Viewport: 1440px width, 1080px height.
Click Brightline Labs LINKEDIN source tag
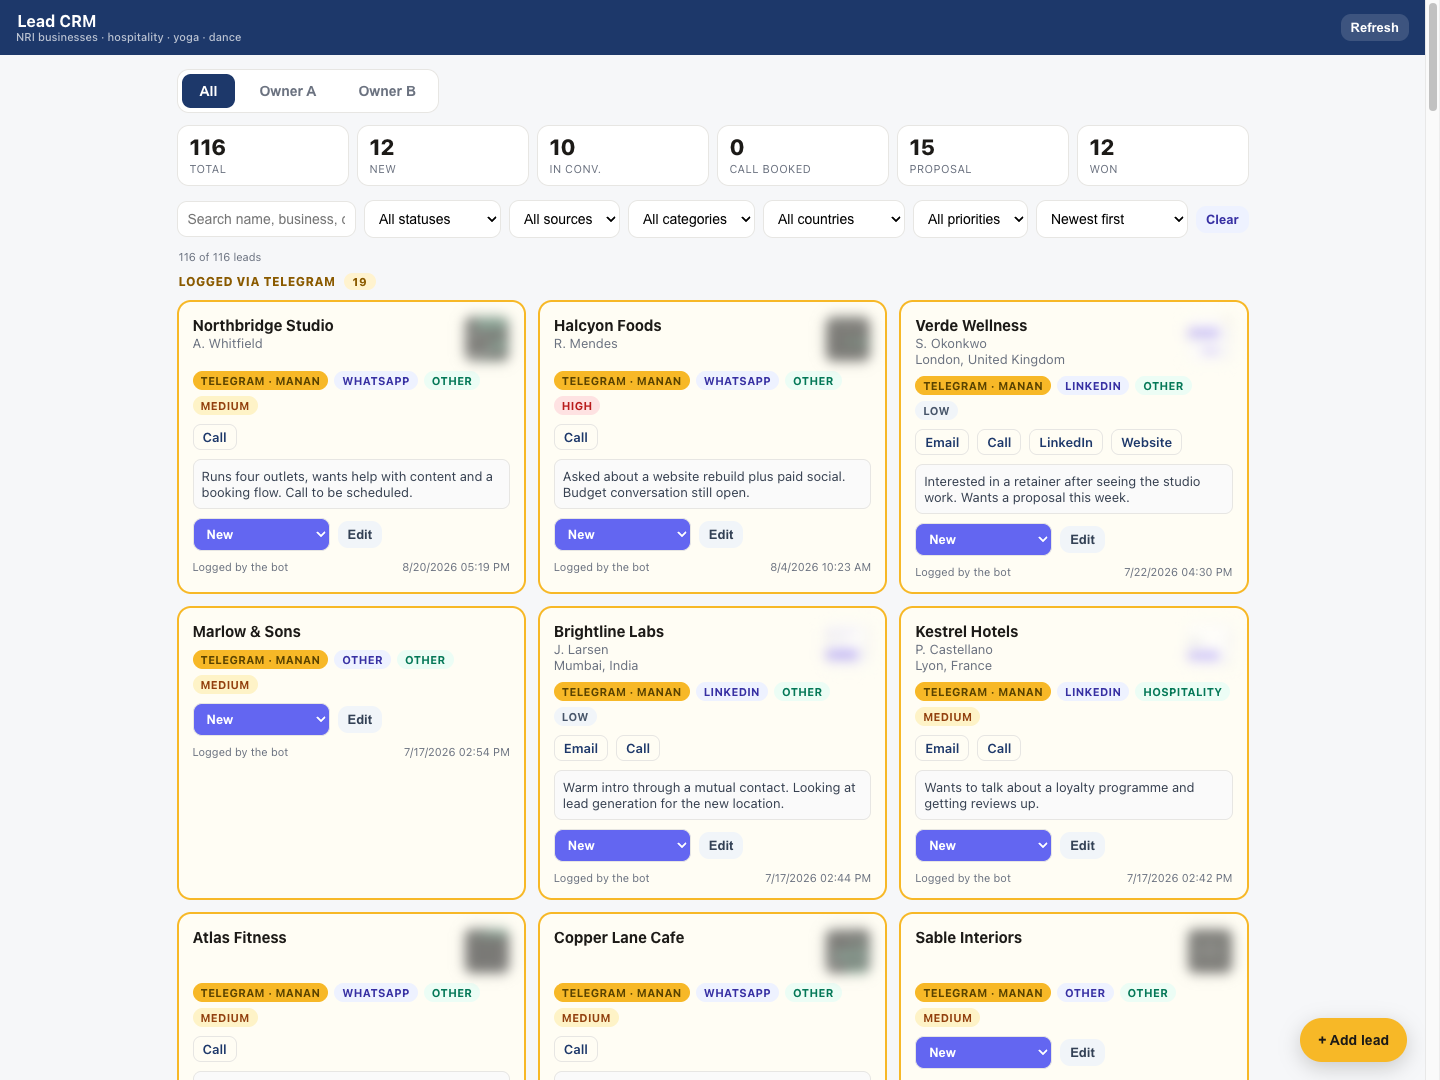pyautogui.click(x=732, y=692)
